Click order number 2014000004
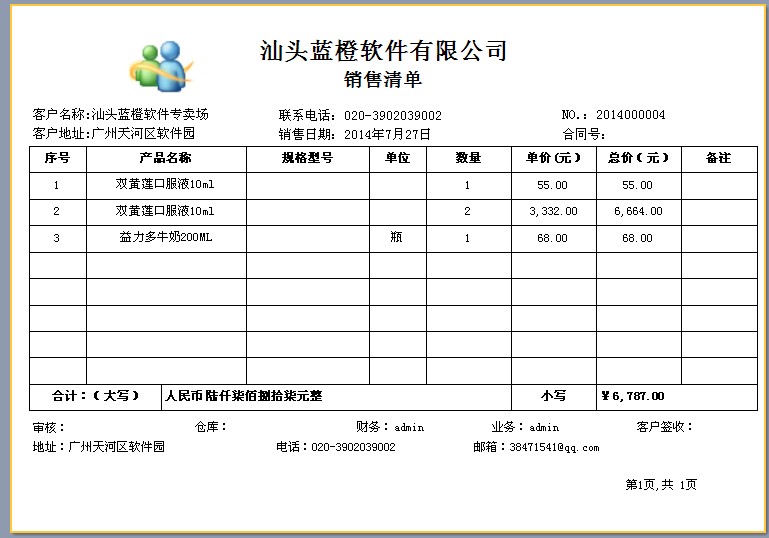Screen dimensions: 769x538 point(631,115)
